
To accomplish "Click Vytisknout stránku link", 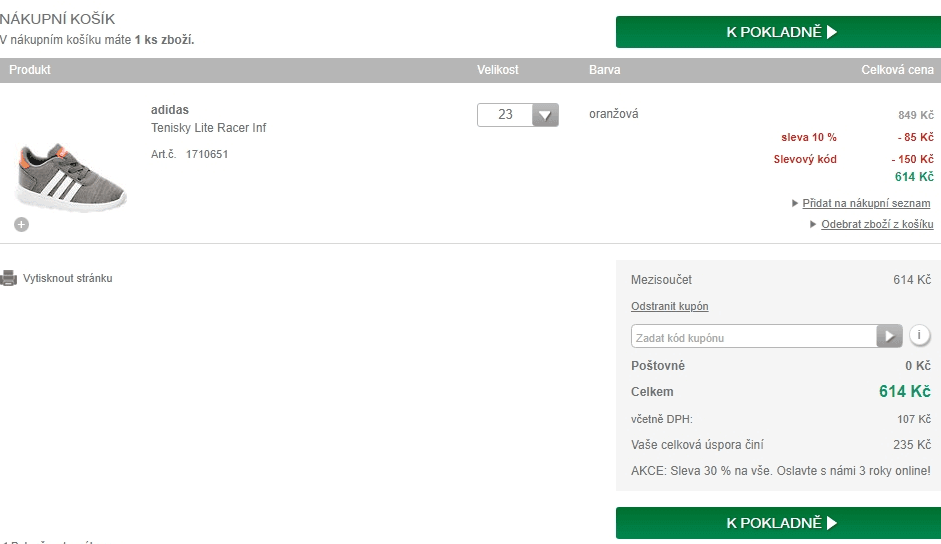I will (x=68, y=278).
